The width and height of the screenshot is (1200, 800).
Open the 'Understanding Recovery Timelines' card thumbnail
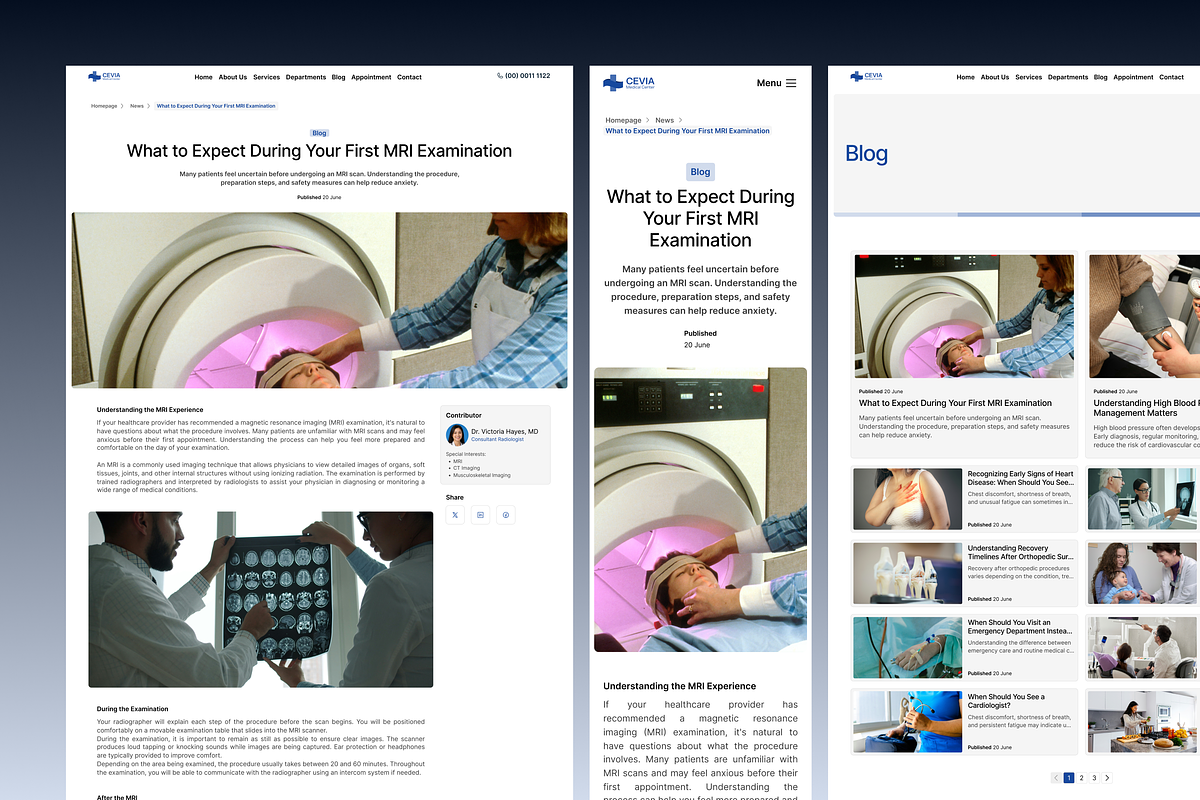point(908,573)
